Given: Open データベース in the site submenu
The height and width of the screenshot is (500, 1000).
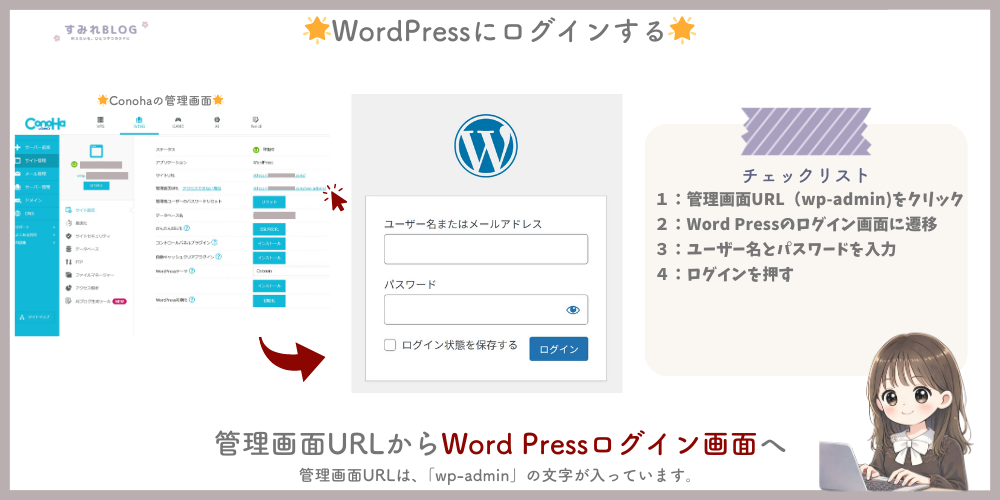Looking at the screenshot, I should tap(82, 249).
